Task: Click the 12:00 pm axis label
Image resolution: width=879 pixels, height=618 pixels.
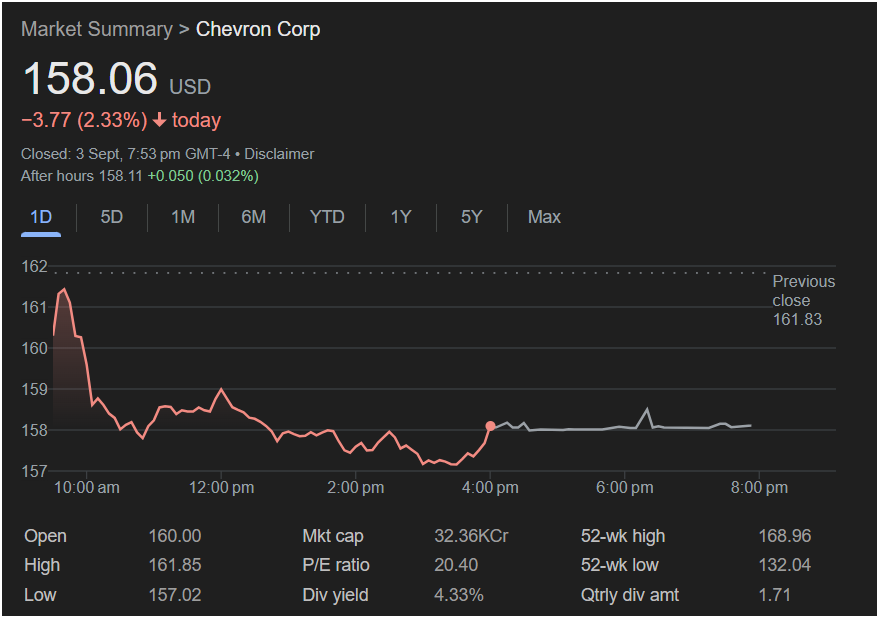Action: (x=221, y=488)
